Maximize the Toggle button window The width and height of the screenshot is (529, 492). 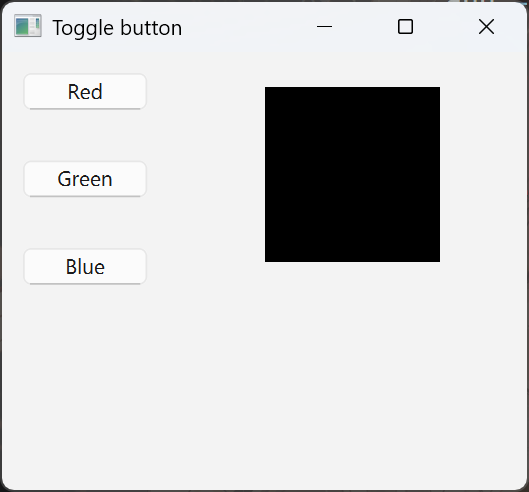405,26
